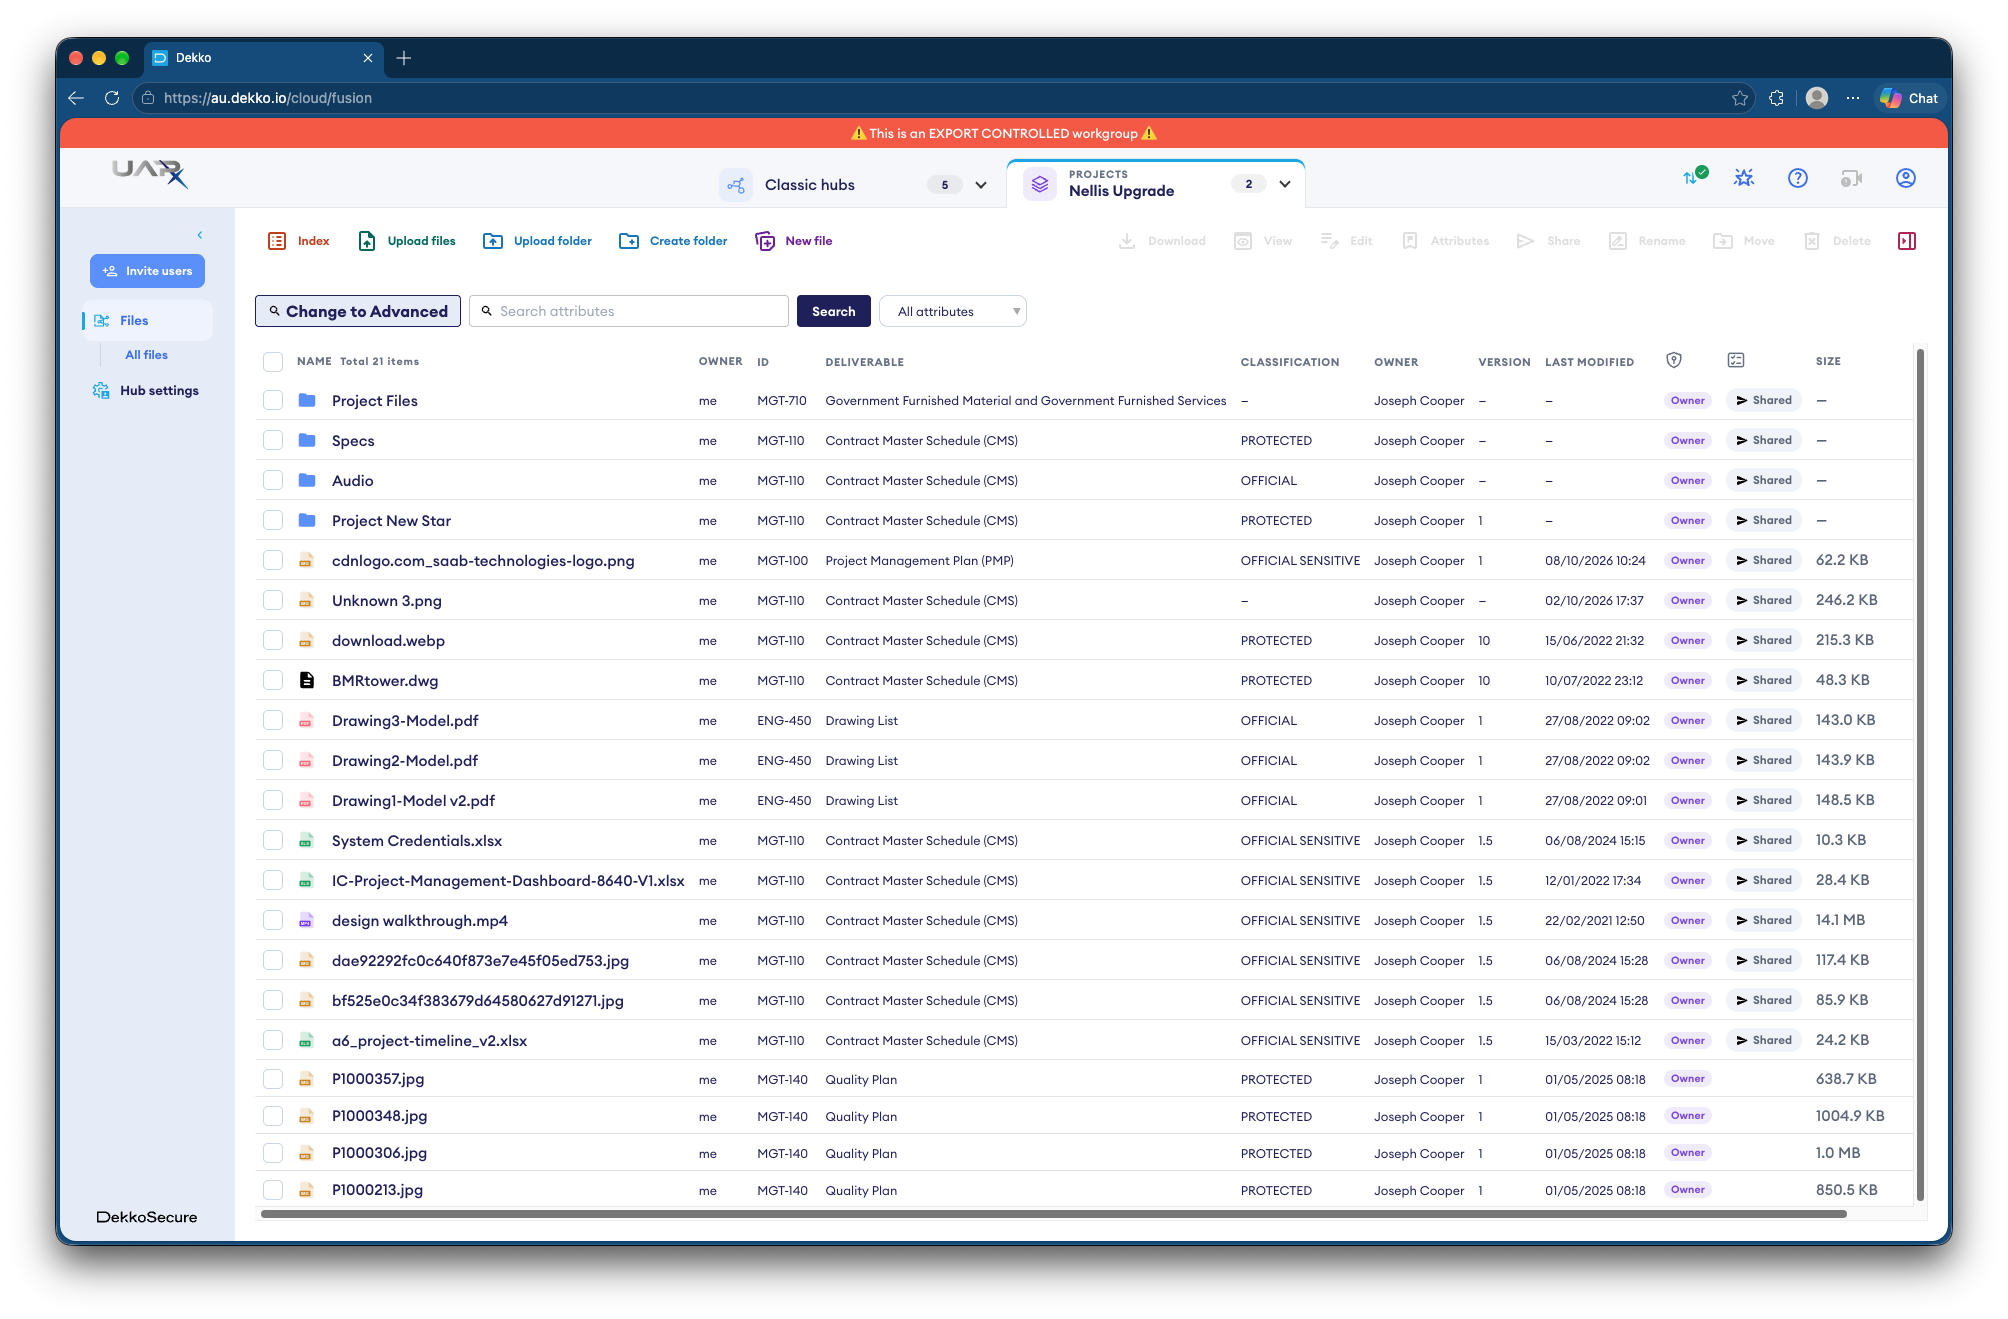Click the New file icon
The image size is (2008, 1319).
765,241
